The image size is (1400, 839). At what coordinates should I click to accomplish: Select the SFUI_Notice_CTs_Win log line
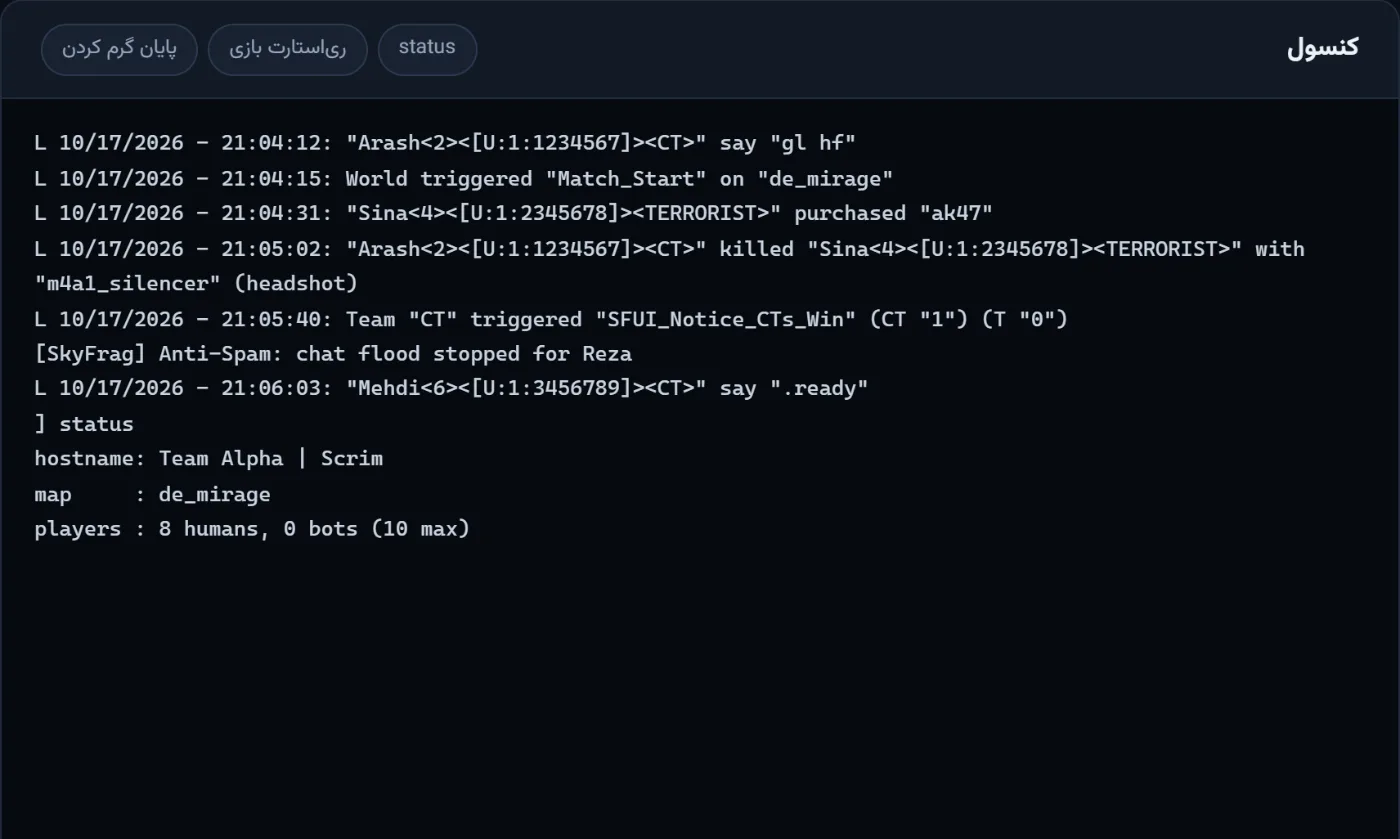pyautogui.click(x=551, y=318)
